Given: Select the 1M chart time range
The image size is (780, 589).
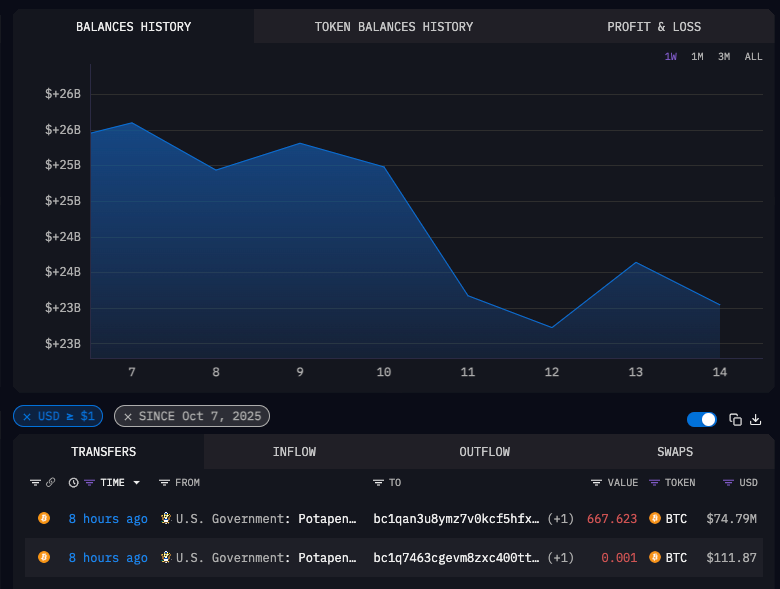Looking at the screenshot, I should click(x=697, y=57).
